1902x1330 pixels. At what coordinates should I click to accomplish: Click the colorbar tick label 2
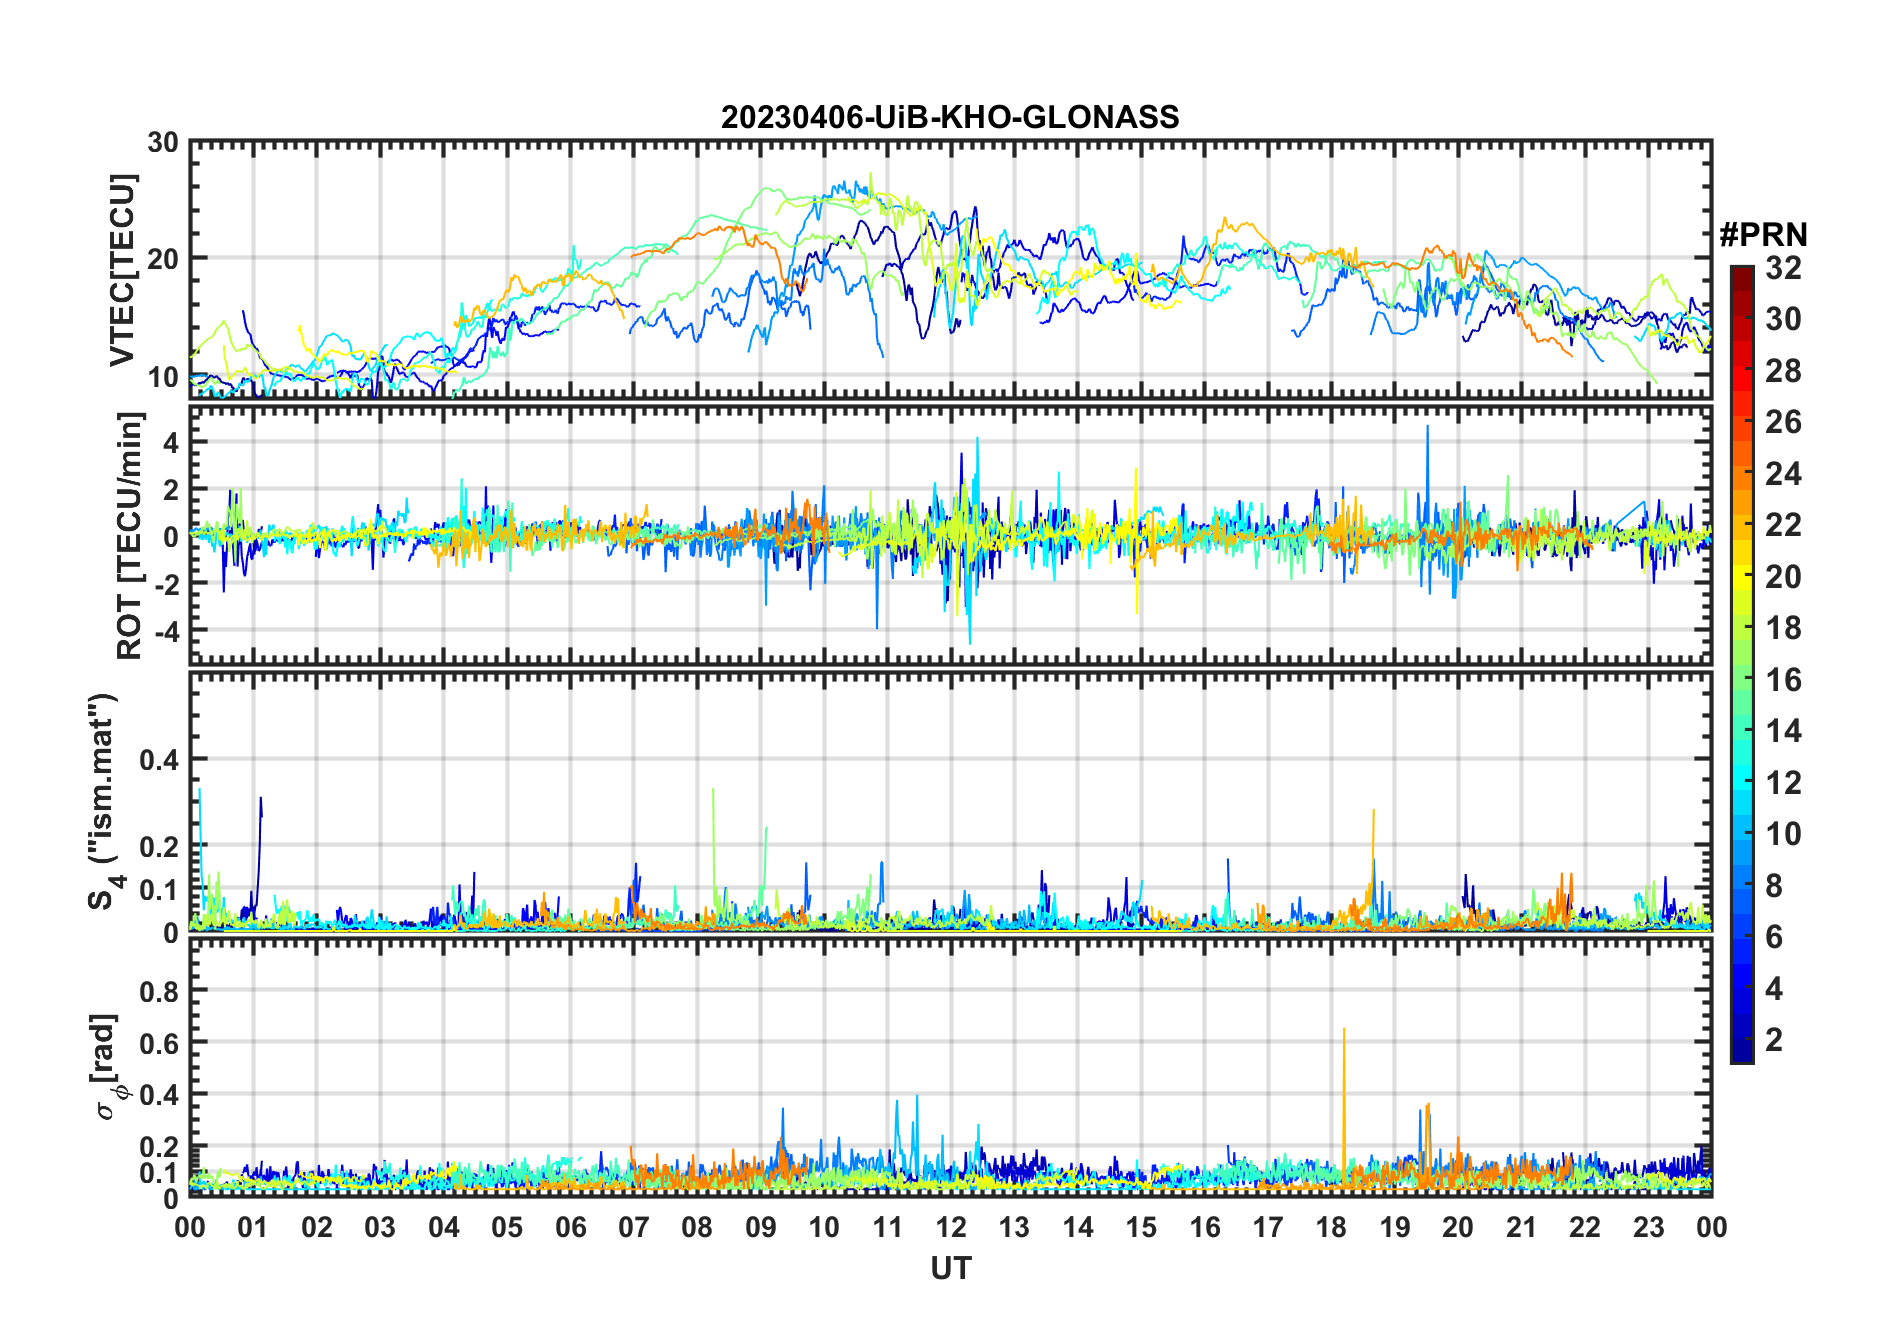[x=1774, y=1040]
